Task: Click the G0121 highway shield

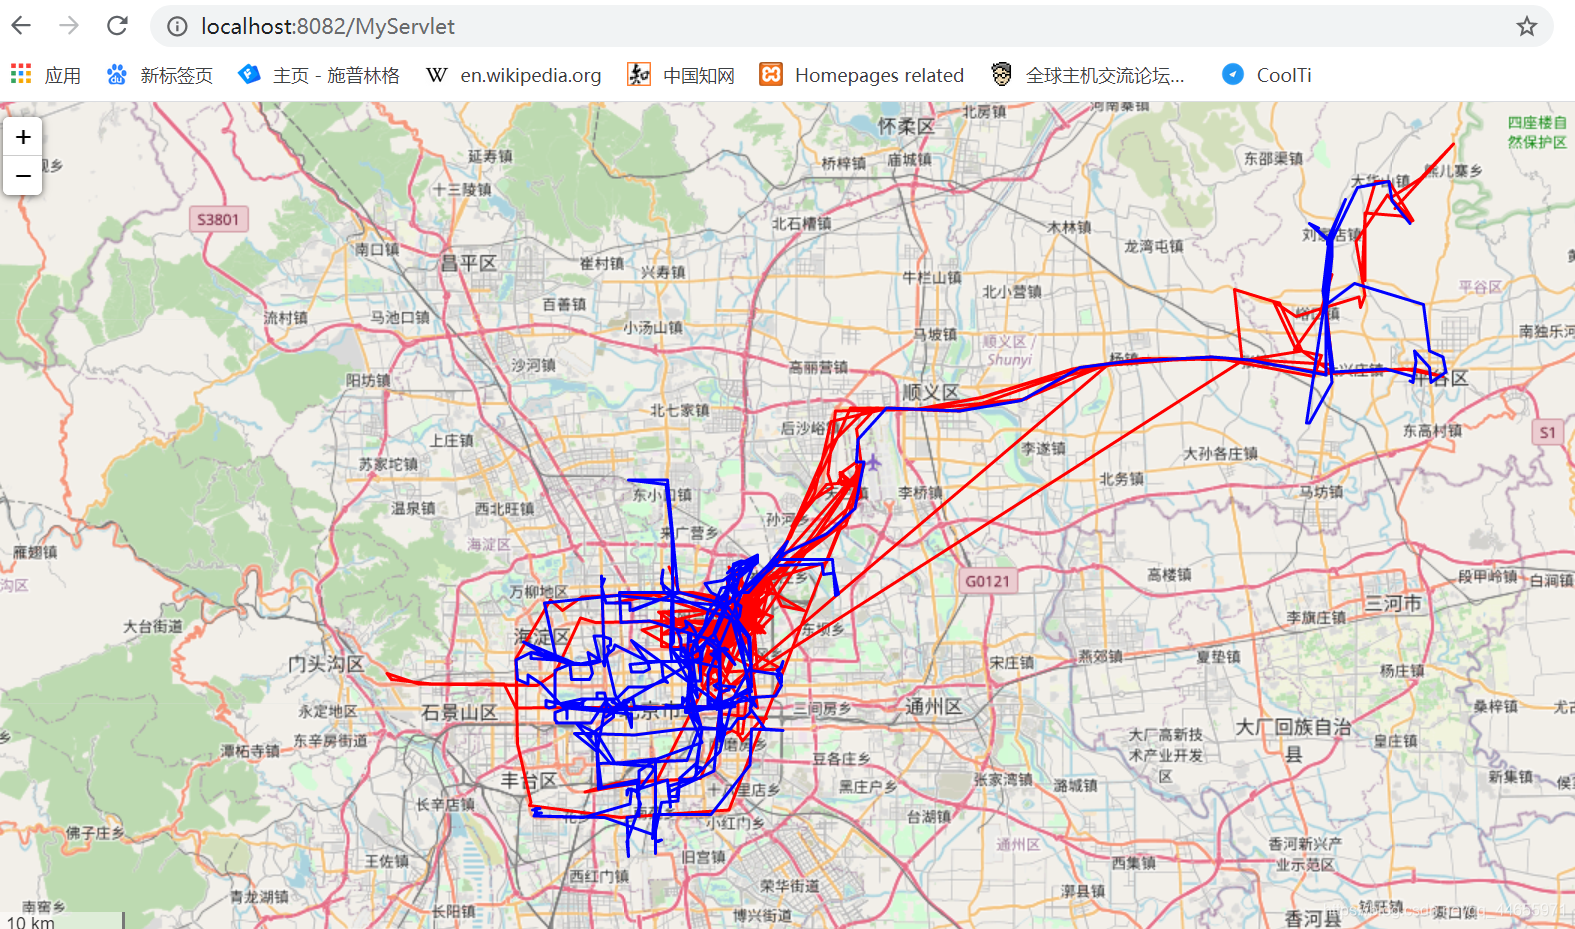Action: pyautogui.click(x=987, y=581)
